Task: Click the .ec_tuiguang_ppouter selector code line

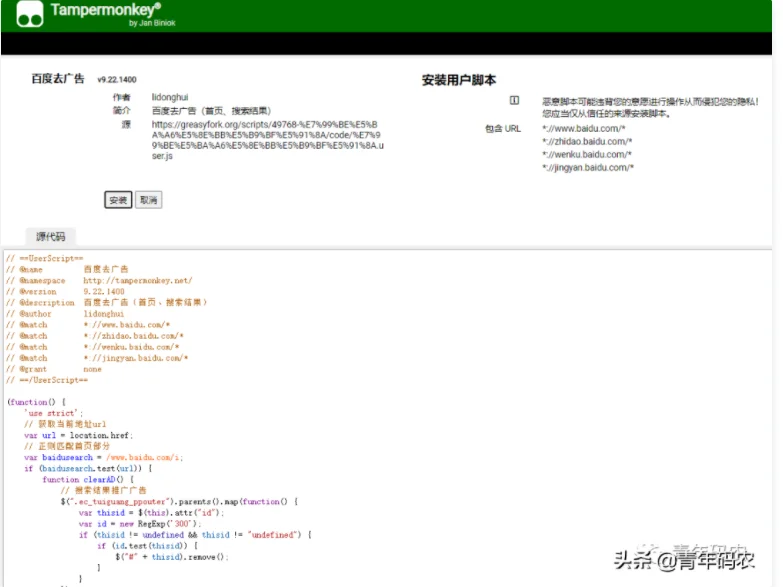Action: point(179,501)
